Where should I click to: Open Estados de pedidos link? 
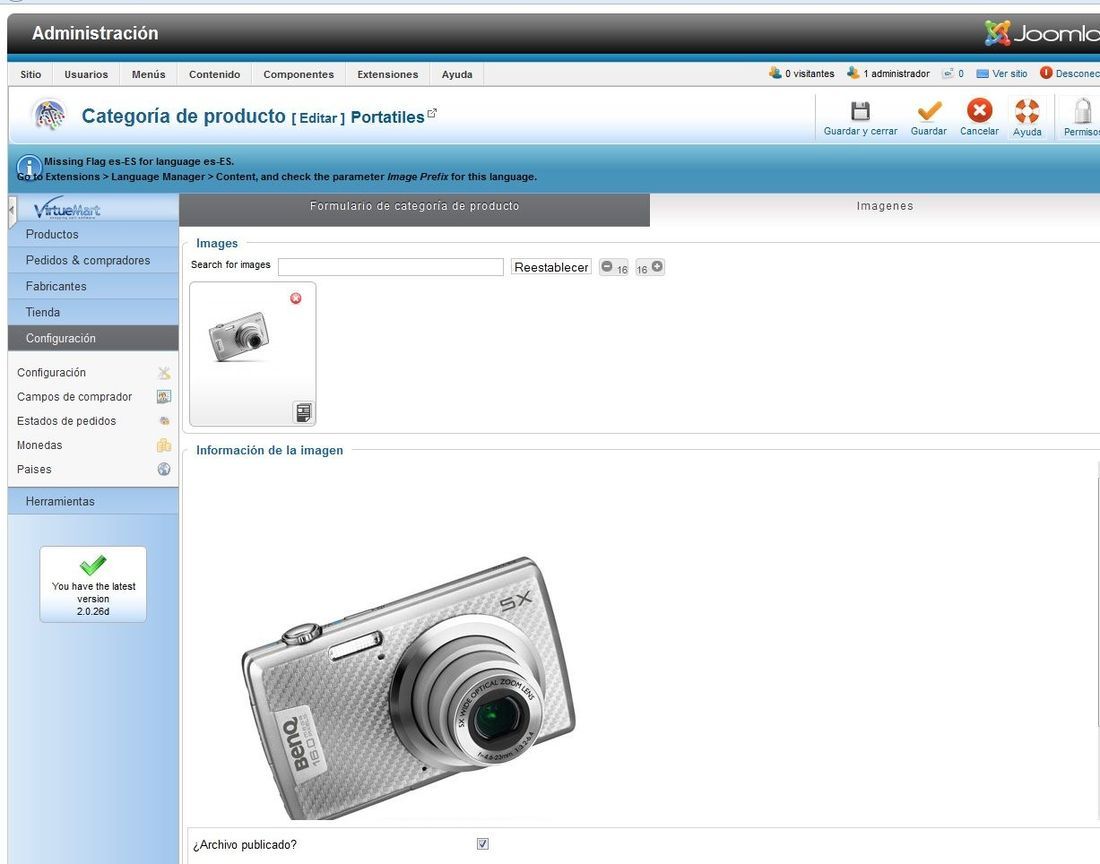point(67,421)
